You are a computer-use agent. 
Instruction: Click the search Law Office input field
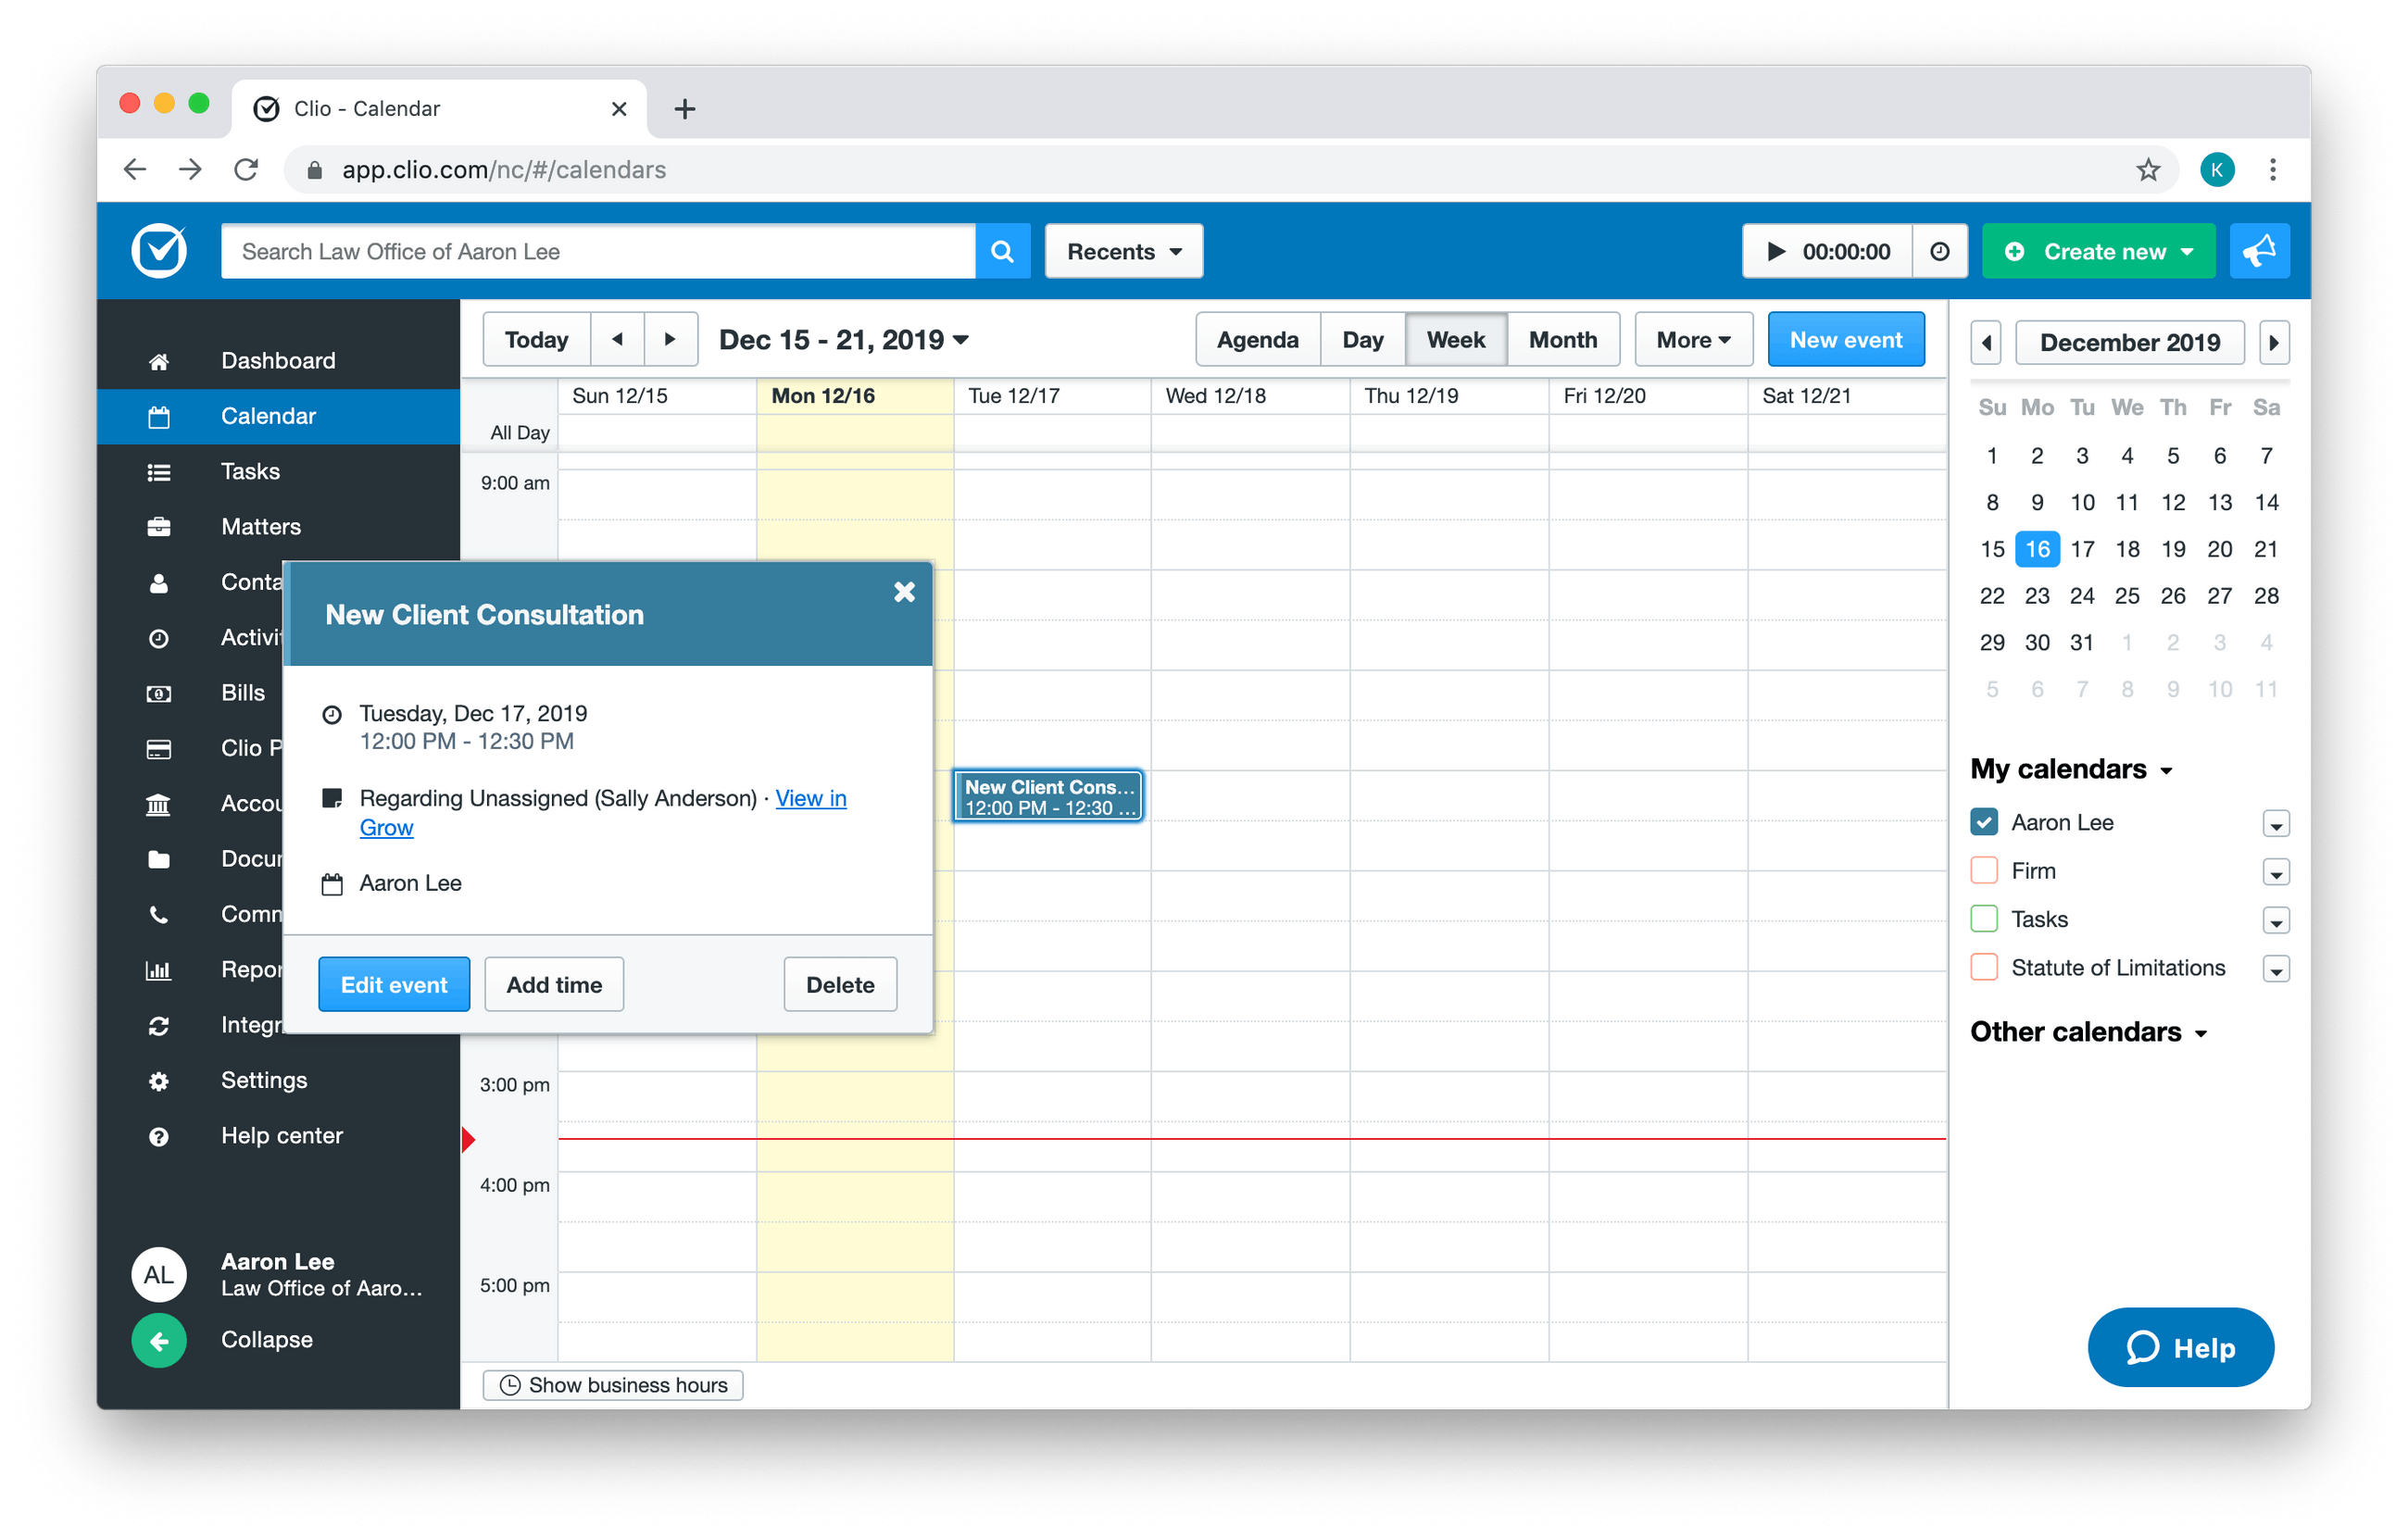[x=598, y=251]
